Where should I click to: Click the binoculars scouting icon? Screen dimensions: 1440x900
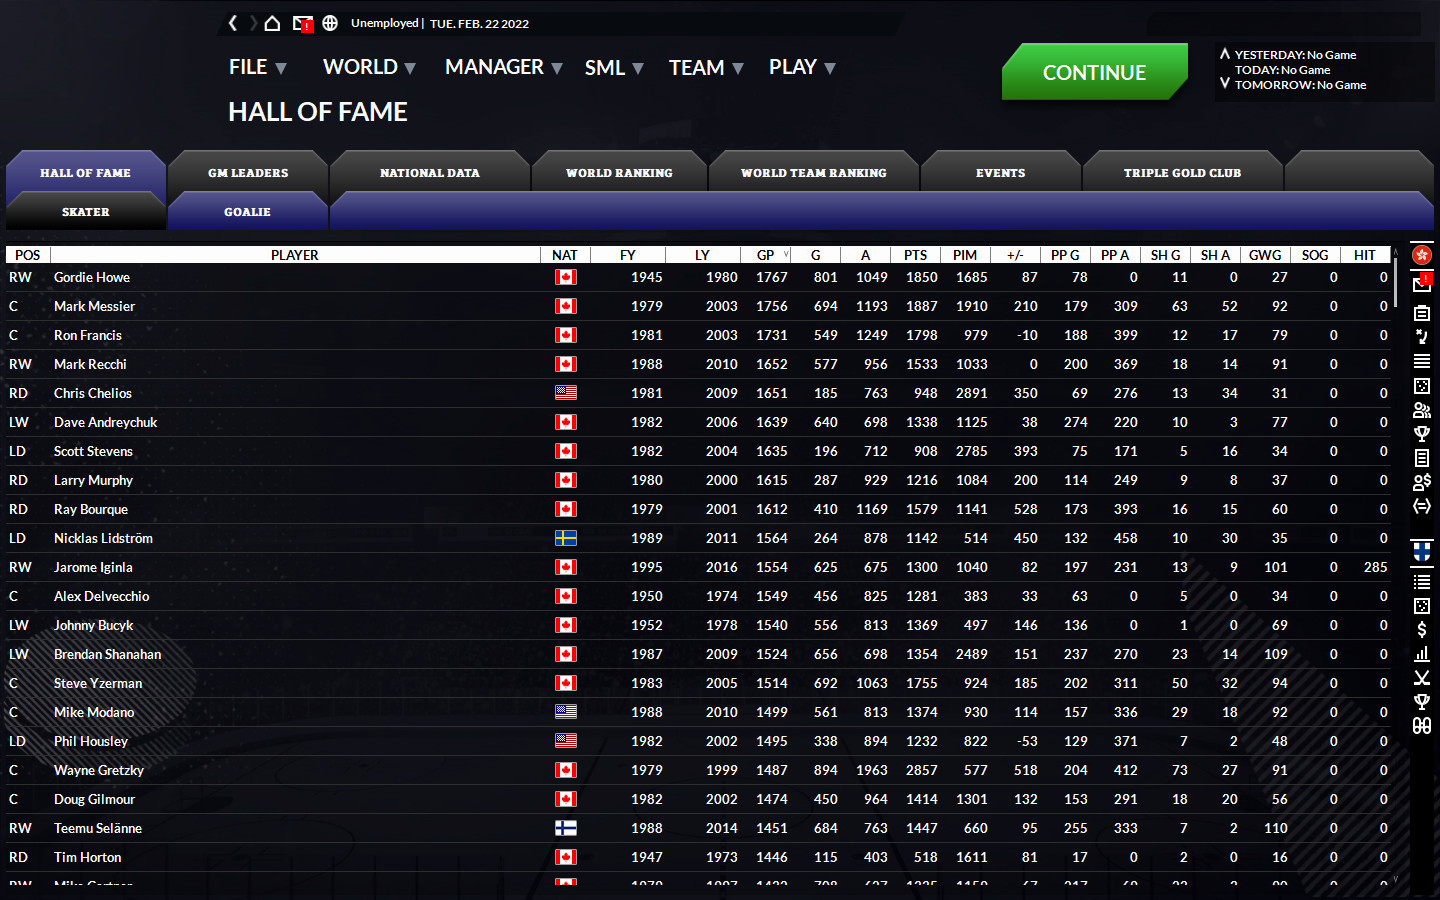pos(1421,726)
